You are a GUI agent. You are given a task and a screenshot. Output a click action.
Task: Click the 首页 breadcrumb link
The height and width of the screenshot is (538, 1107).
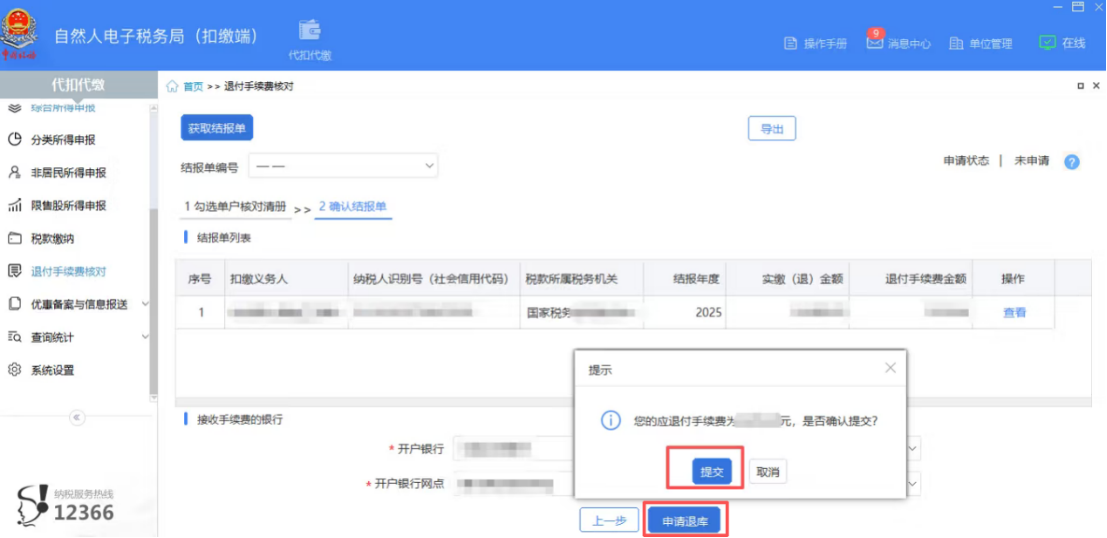(x=193, y=87)
